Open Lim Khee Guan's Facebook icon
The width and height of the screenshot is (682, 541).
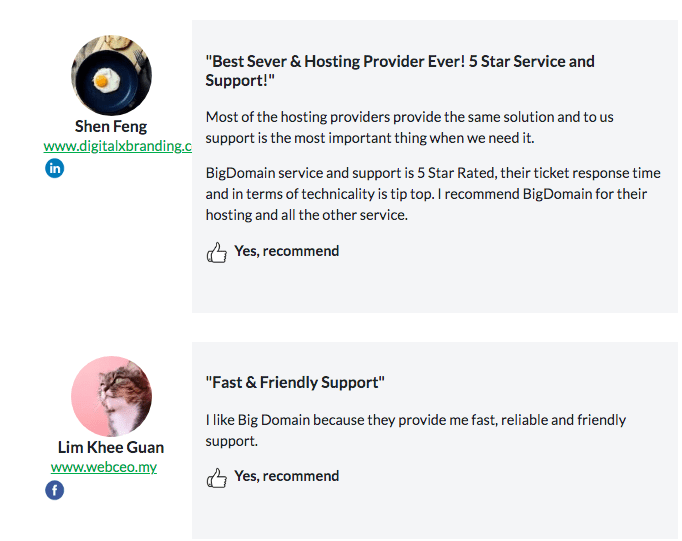coord(54,490)
